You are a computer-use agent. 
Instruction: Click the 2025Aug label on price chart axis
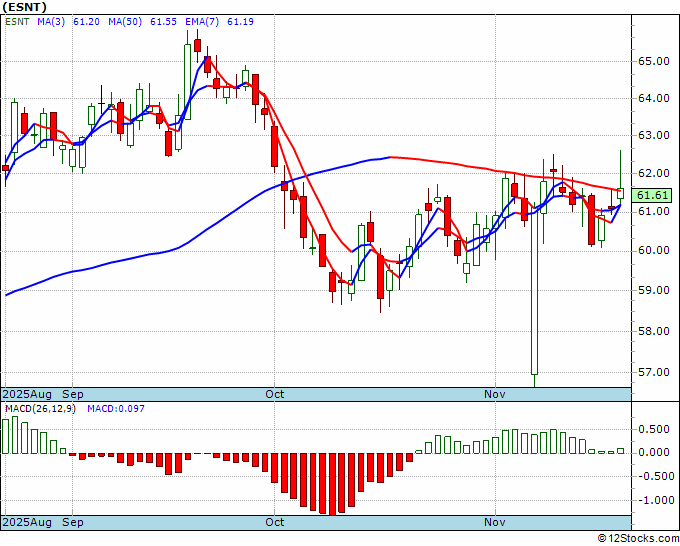coord(27,394)
